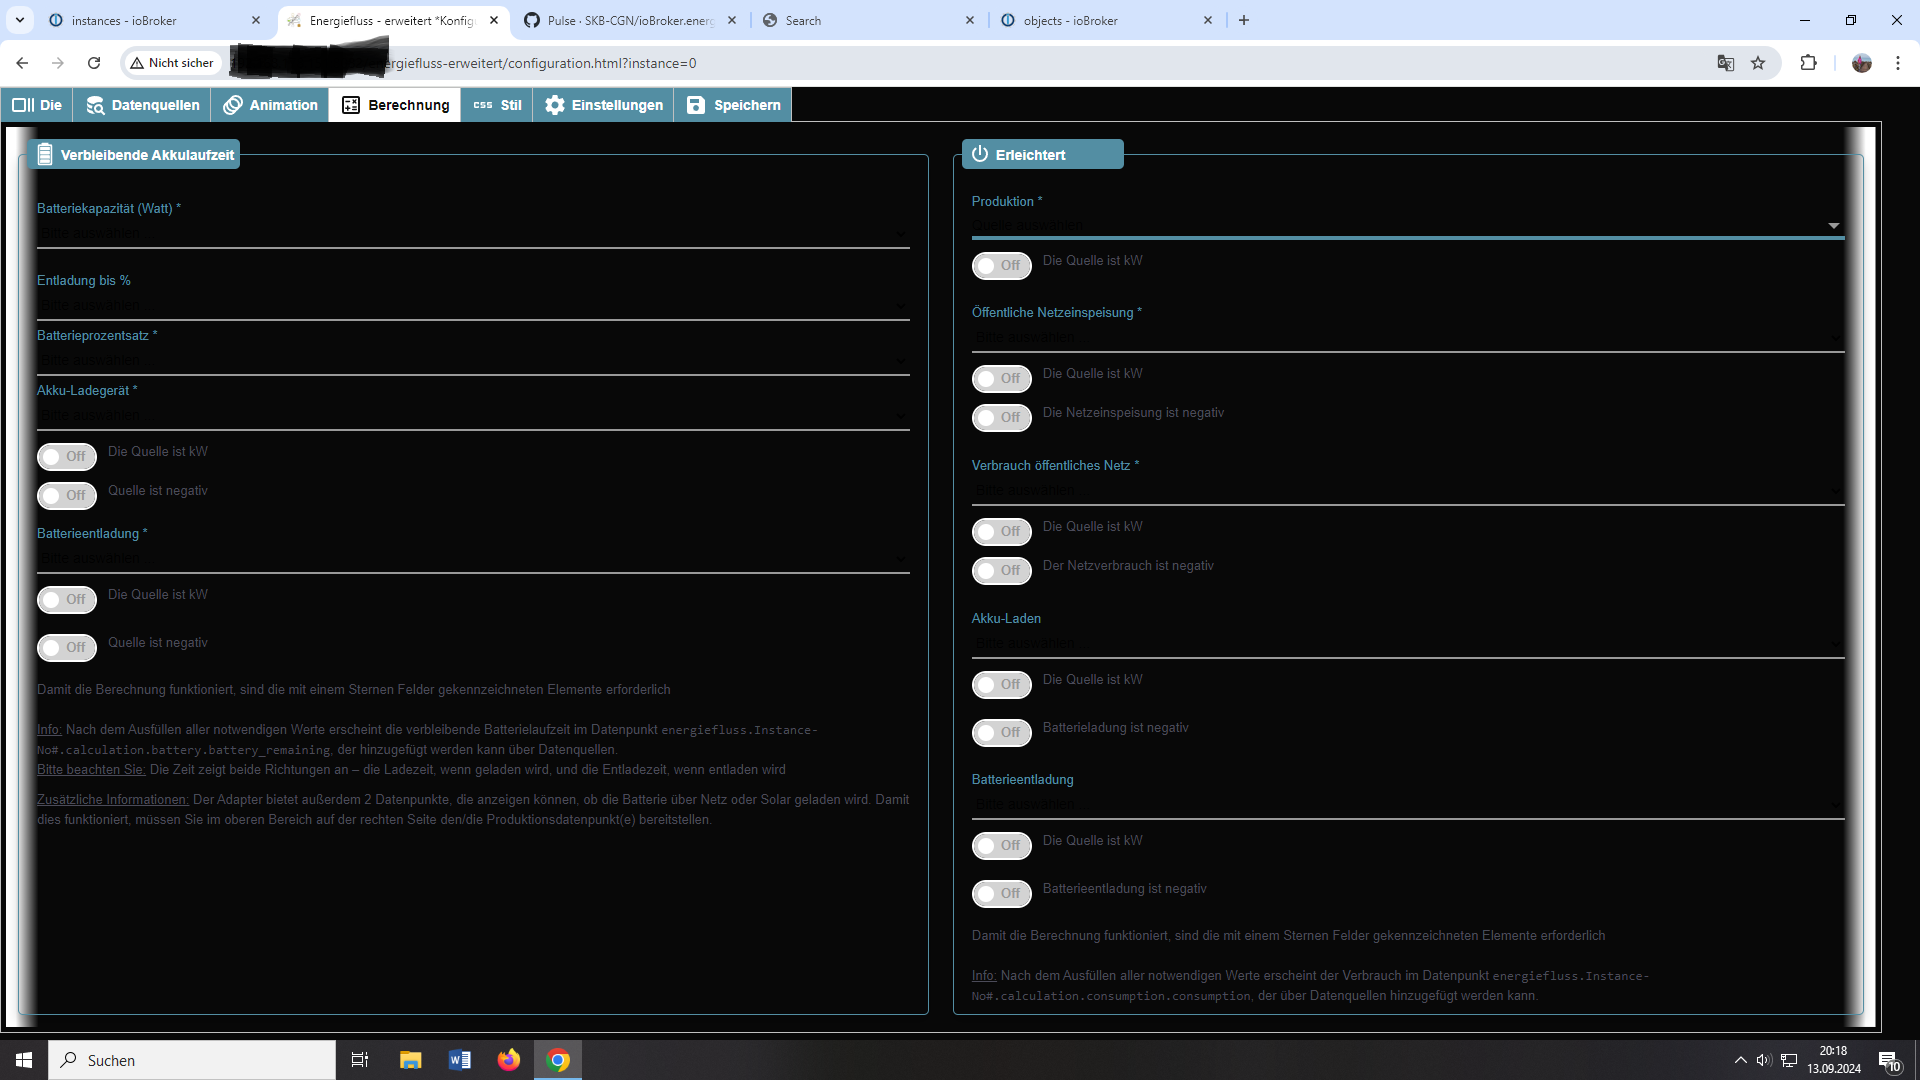
Task: Open File Explorer from the taskbar
Action: (x=410, y=1060)
